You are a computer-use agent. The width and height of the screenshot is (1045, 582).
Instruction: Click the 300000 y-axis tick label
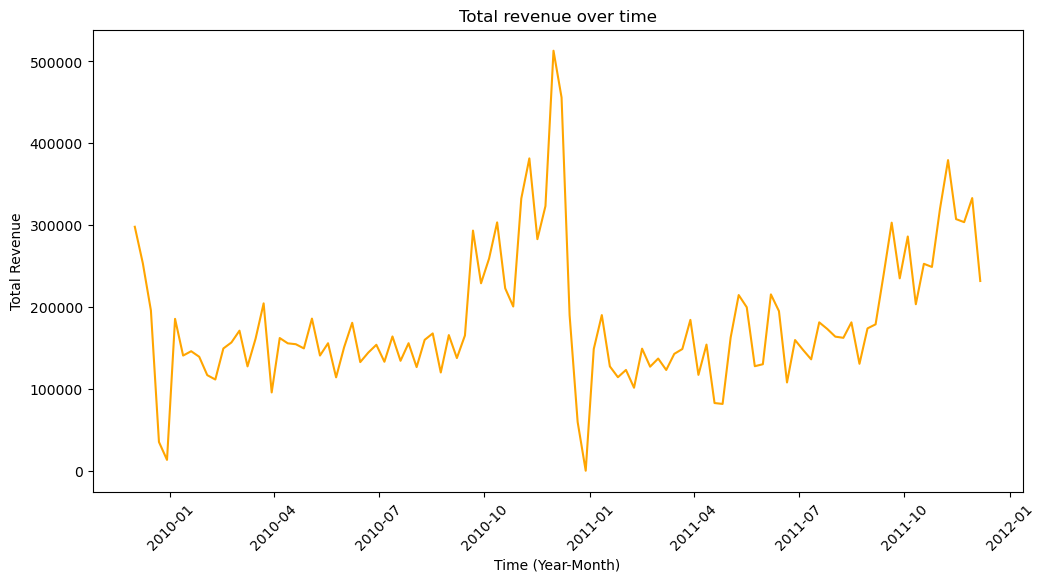[x=57, y=226]
